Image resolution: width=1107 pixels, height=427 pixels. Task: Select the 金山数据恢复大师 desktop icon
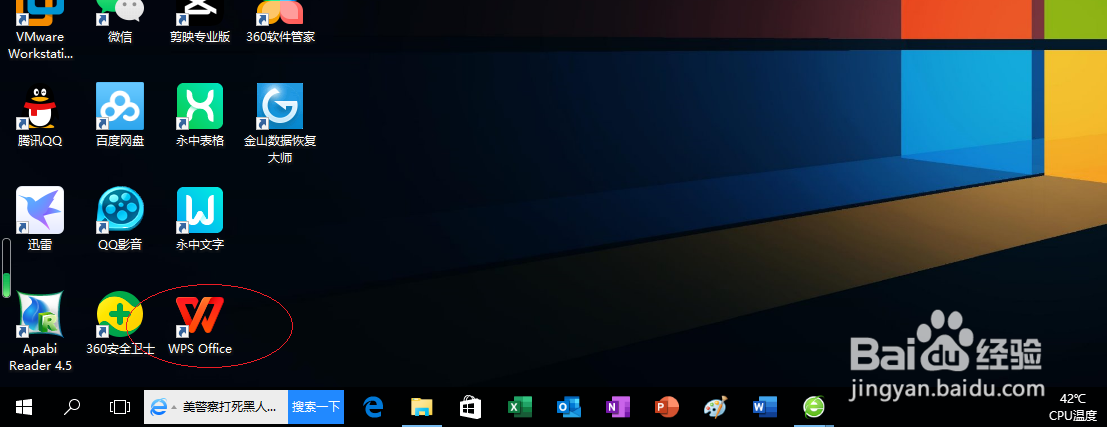pos(280,107)
